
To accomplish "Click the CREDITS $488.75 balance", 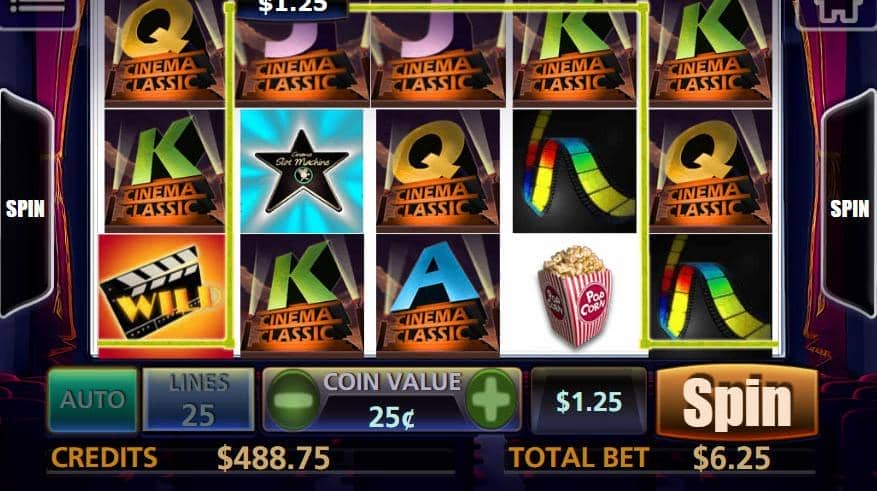I will tap(190, 458).
